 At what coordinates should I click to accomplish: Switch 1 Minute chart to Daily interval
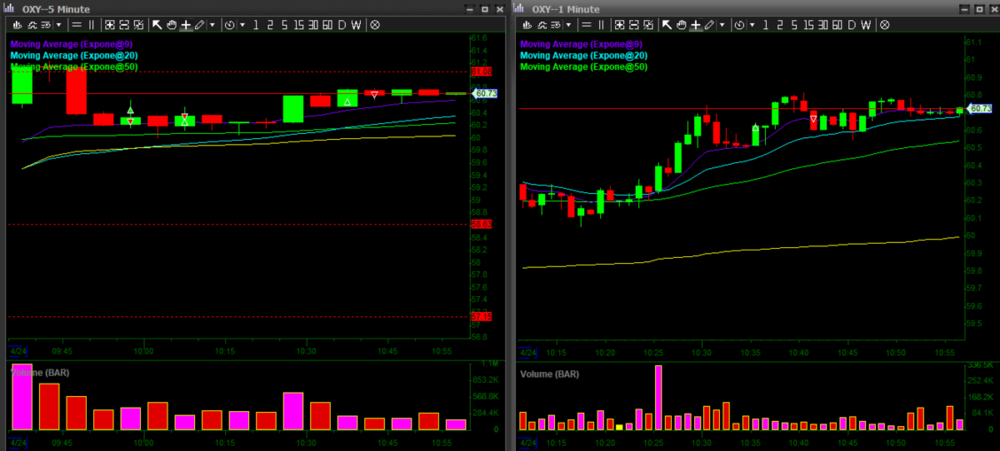coord(851,25)
